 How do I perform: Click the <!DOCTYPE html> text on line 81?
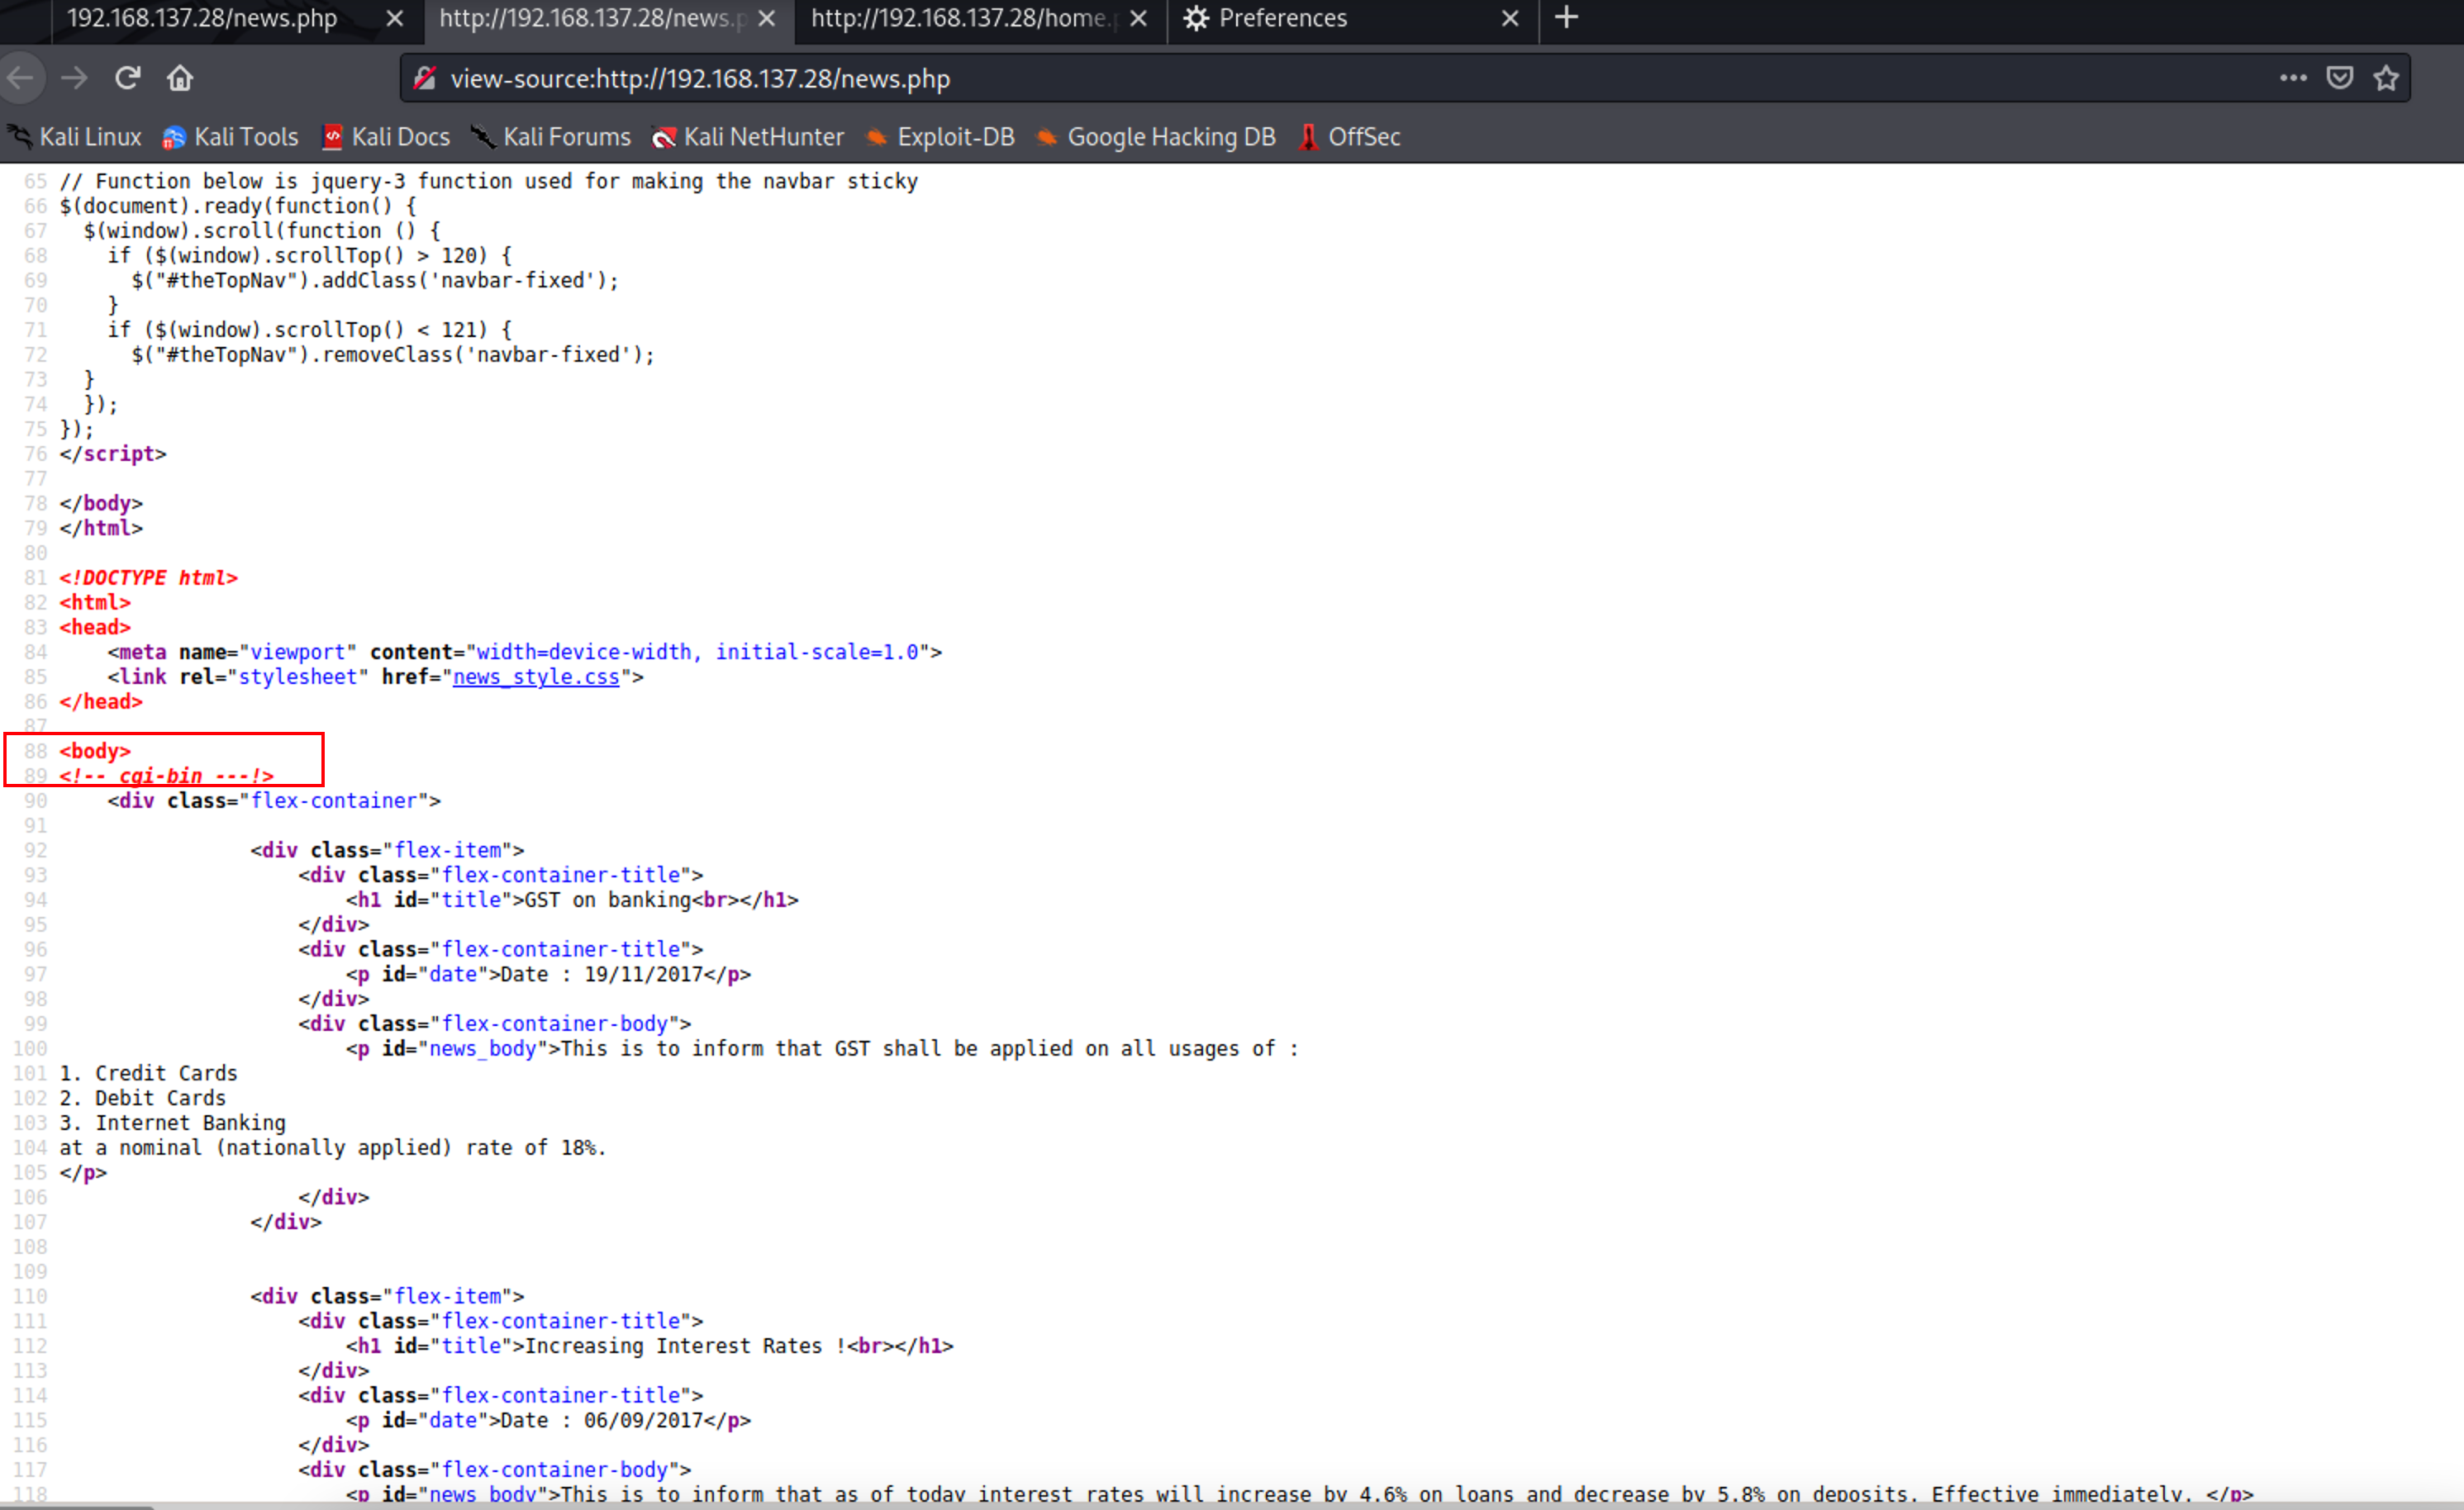coord(148,578)
